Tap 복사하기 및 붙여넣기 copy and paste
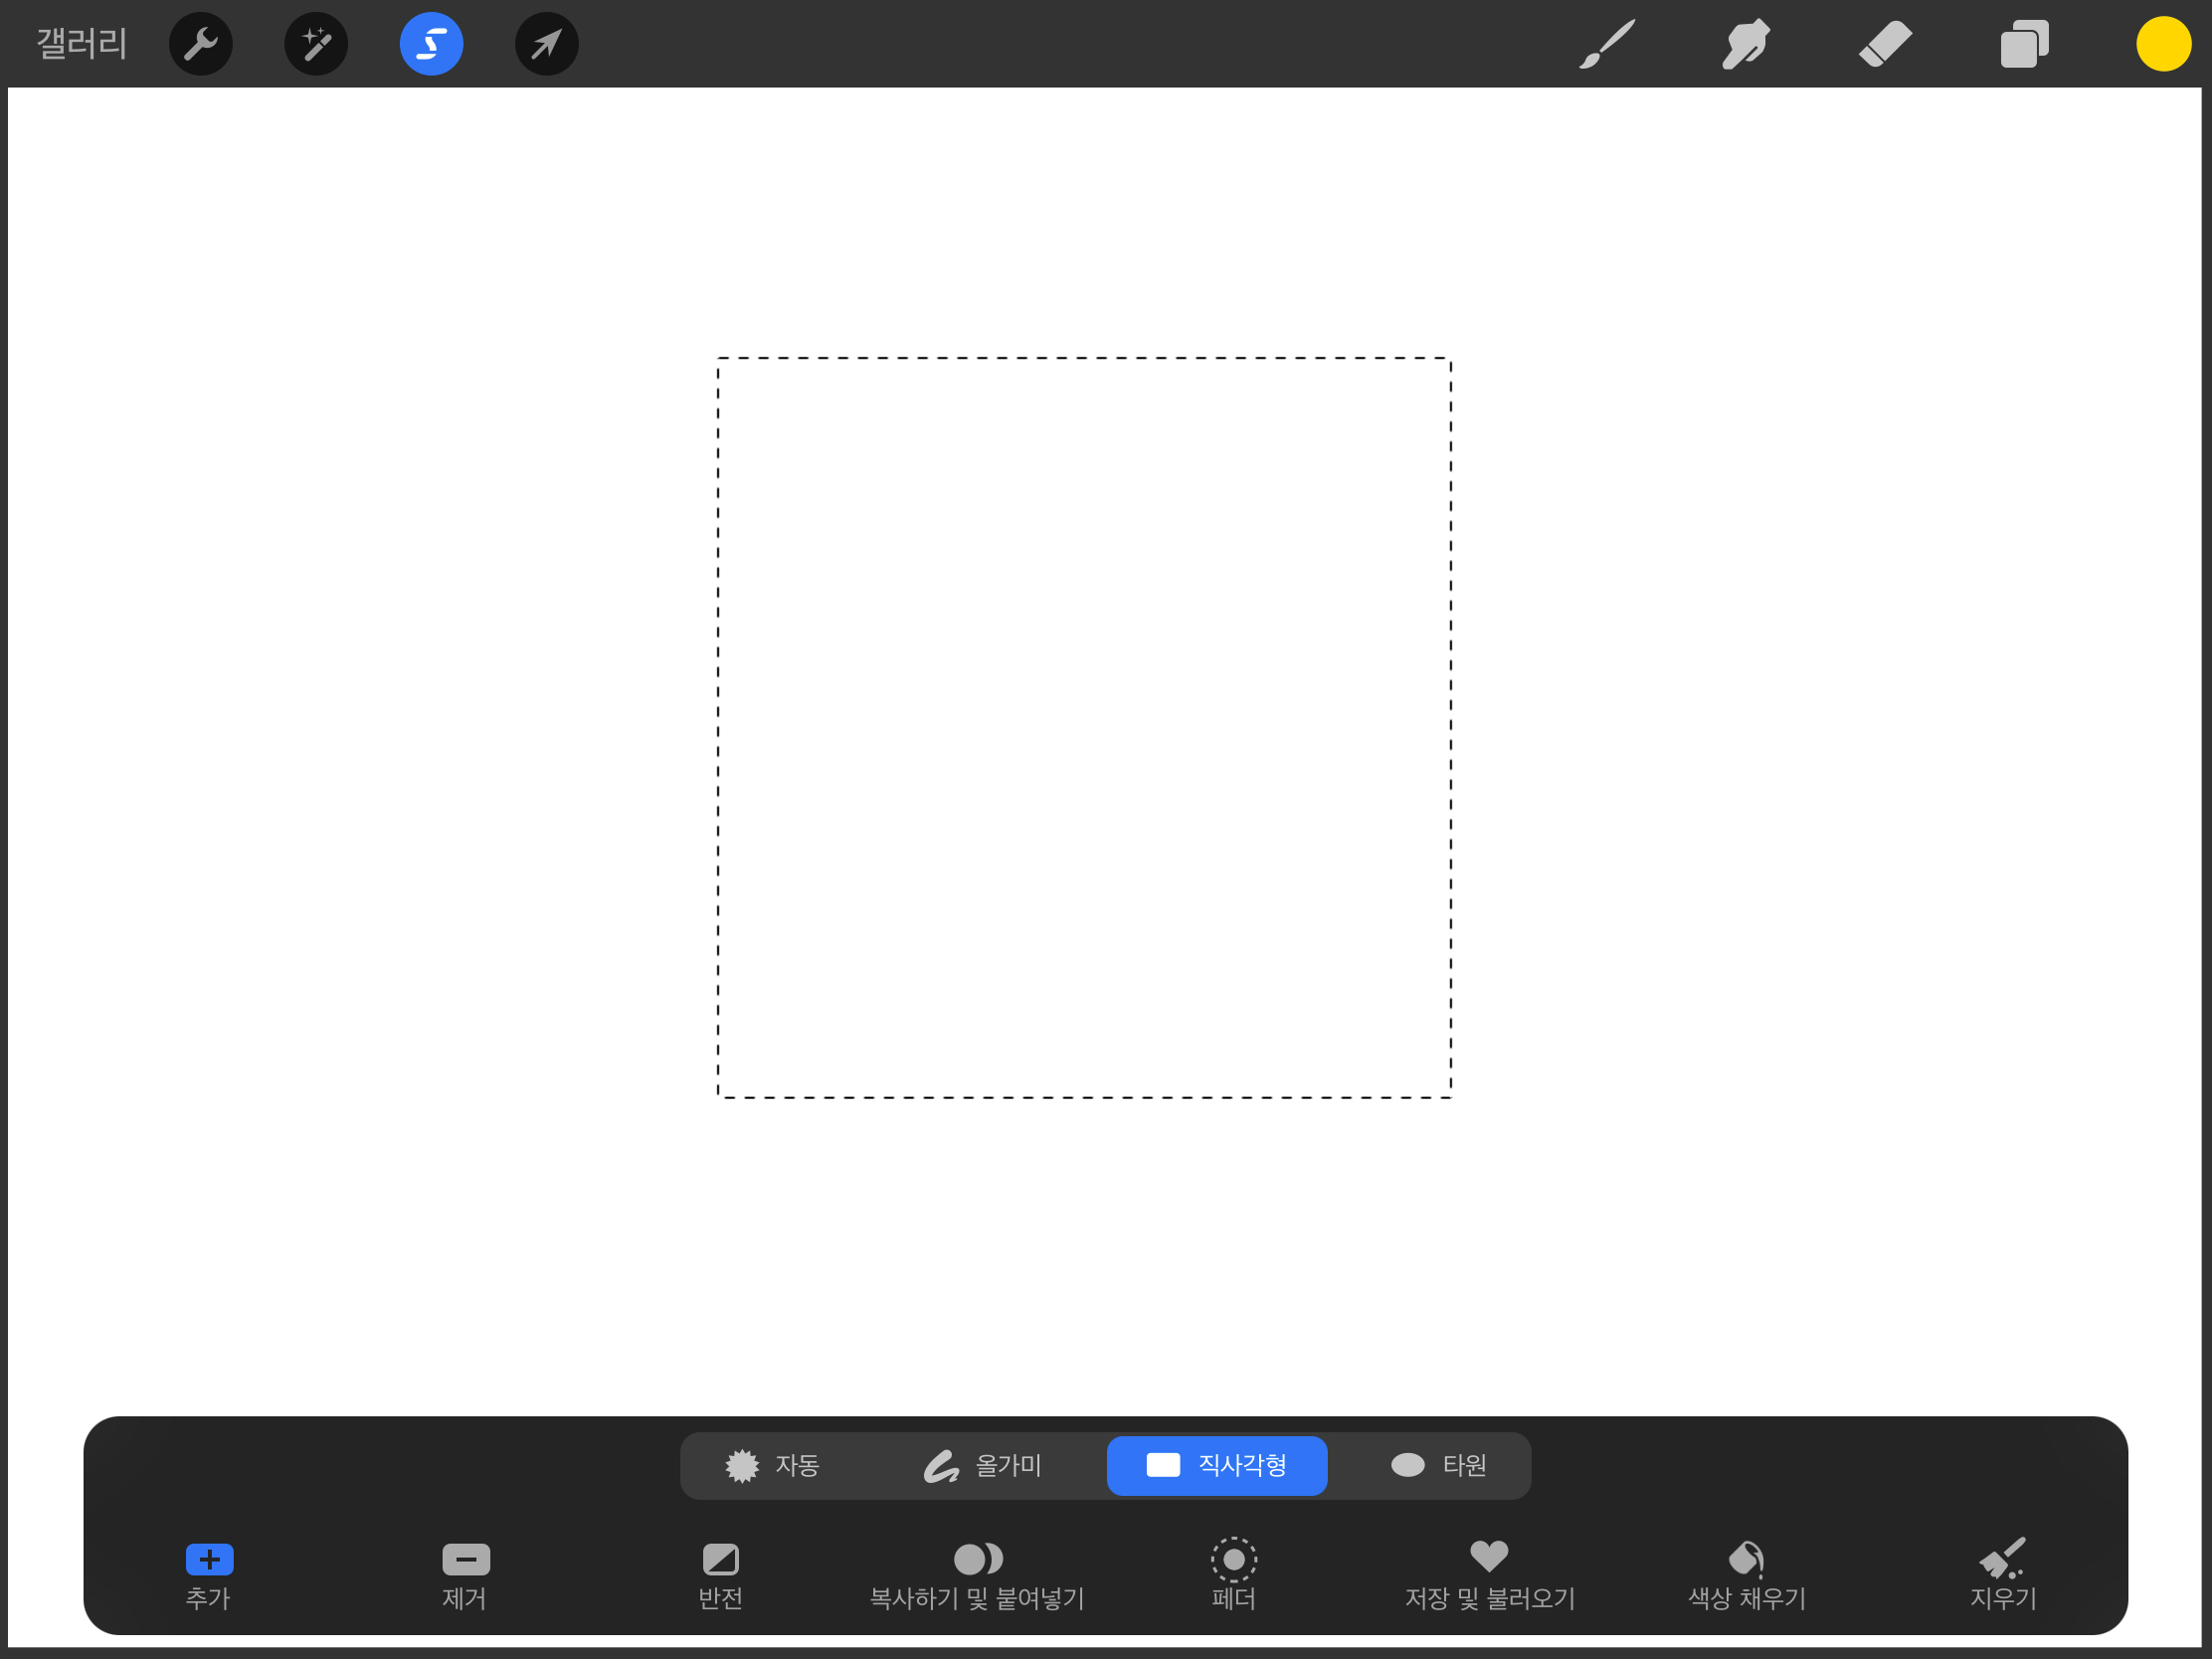This screenshot has height=1659, width=2212. (977, 1573)
